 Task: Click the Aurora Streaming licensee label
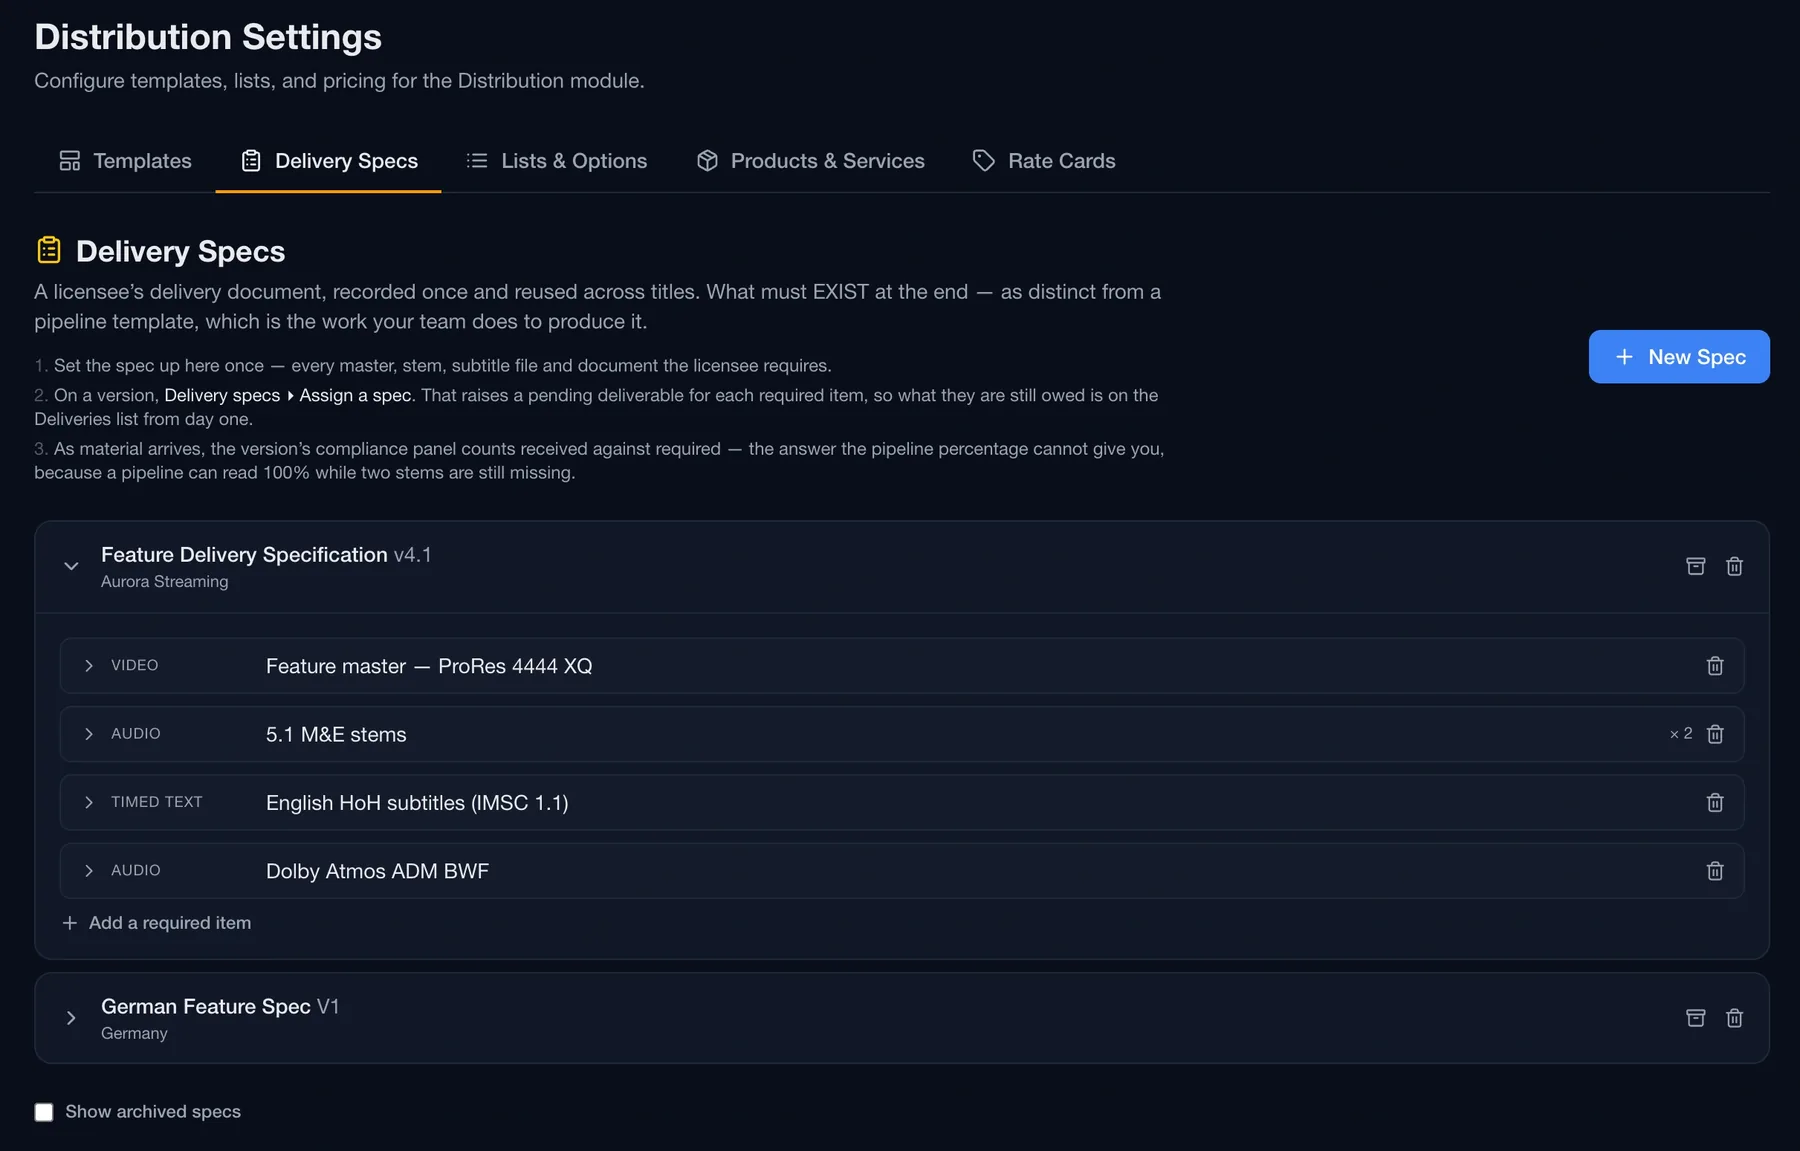[x=165, y=582]
